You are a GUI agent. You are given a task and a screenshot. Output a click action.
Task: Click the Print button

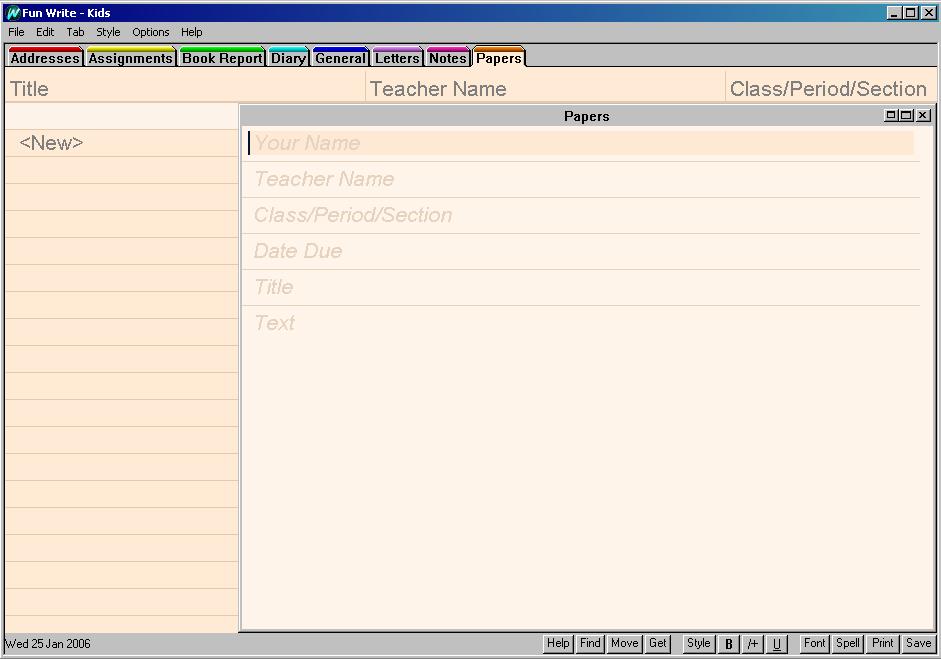click(883, 643)
